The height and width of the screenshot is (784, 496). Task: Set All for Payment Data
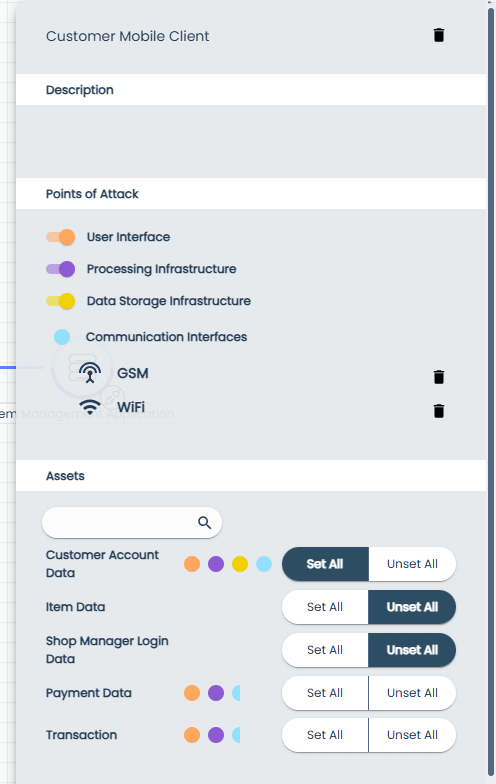[325, 693]
